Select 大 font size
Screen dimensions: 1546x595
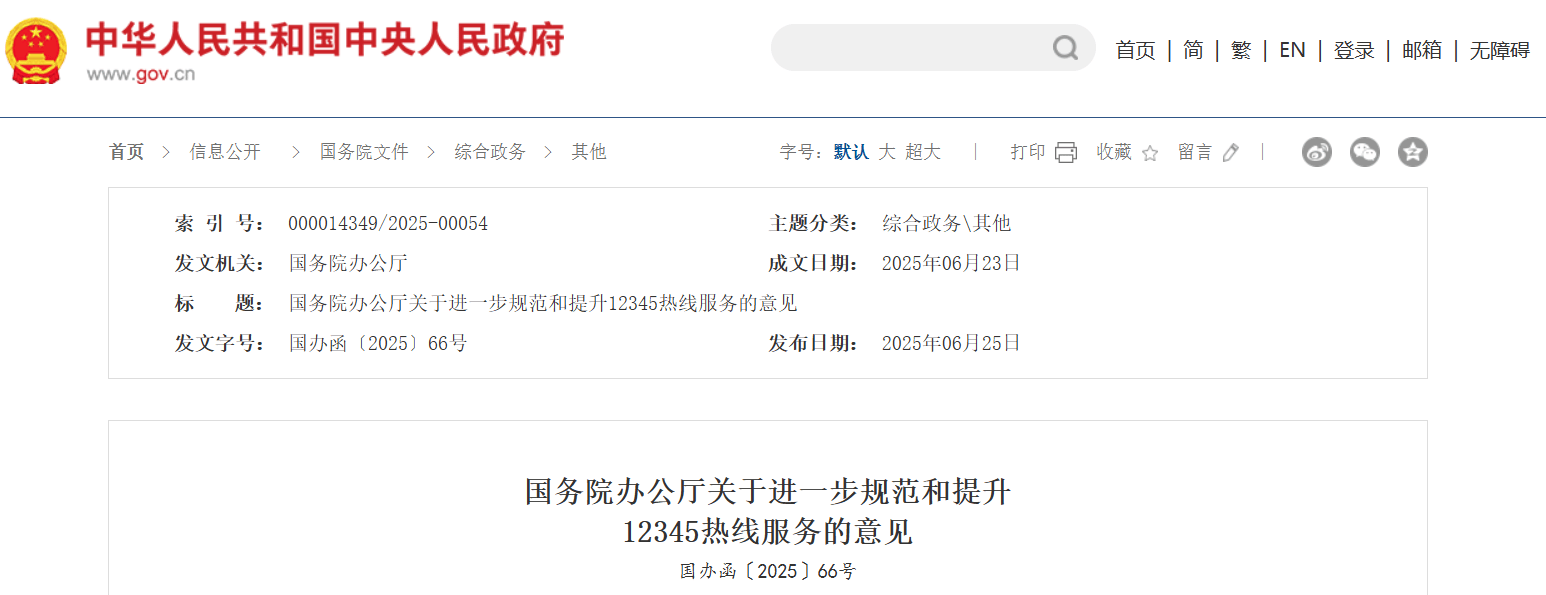click(x=885, y=152)
